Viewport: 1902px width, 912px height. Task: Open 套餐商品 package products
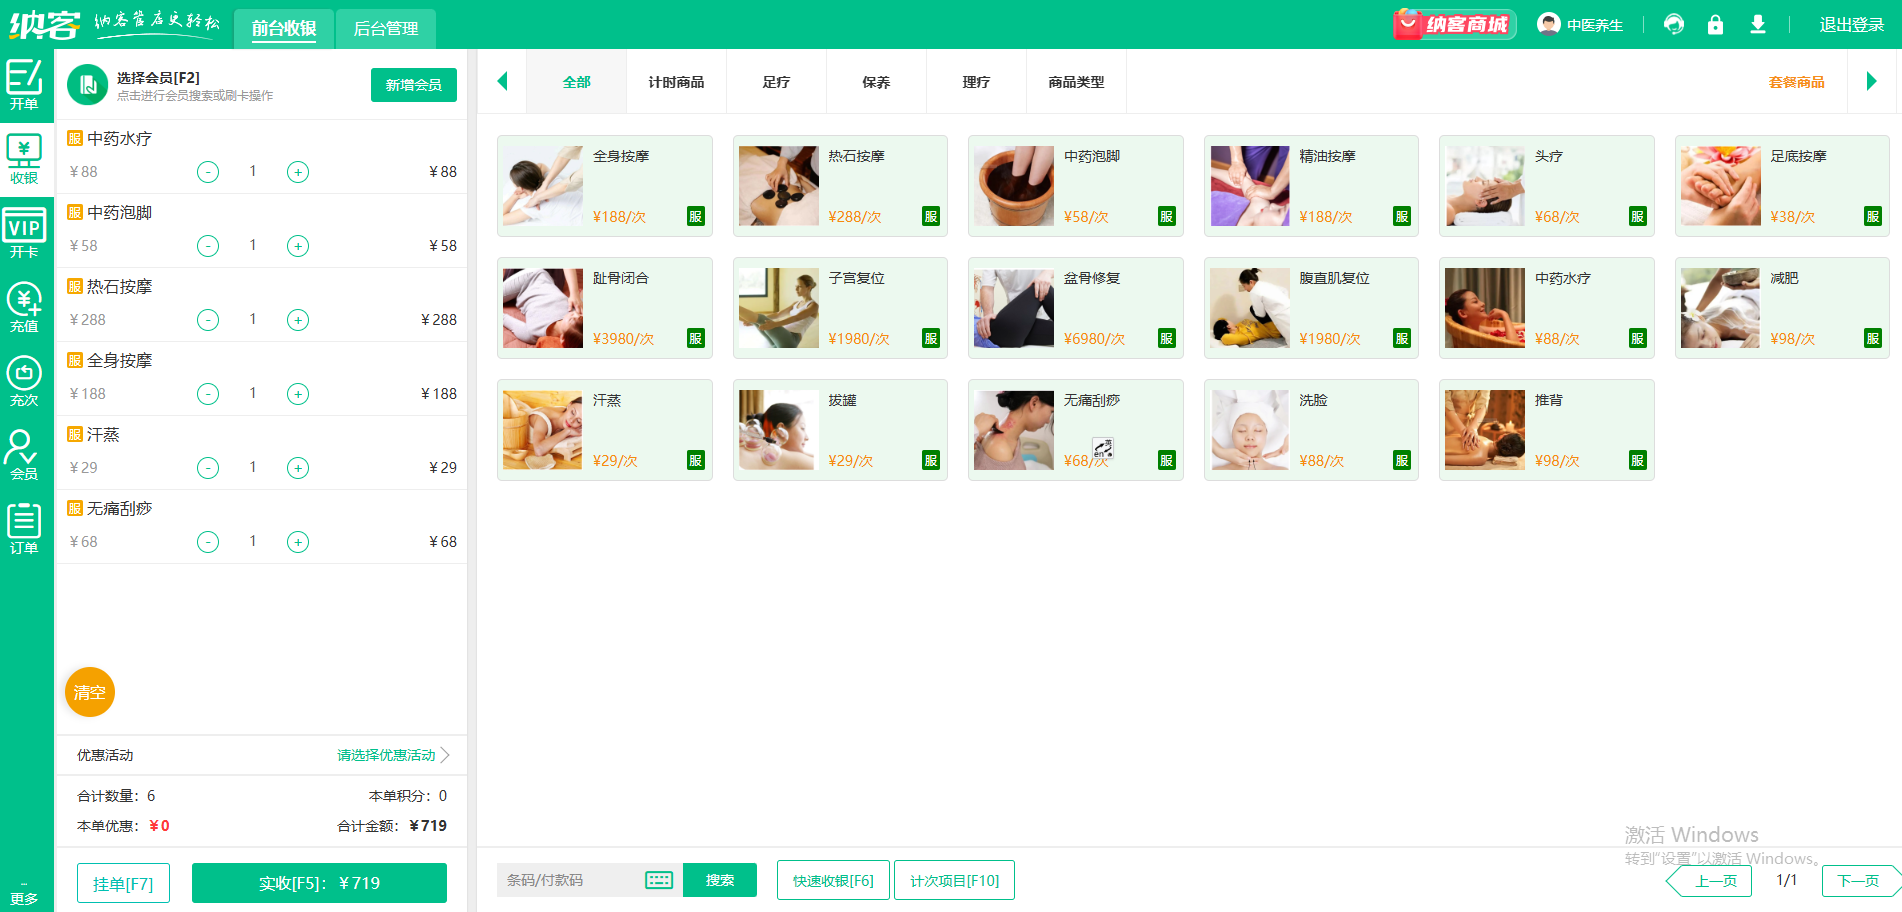[1797, 82]
